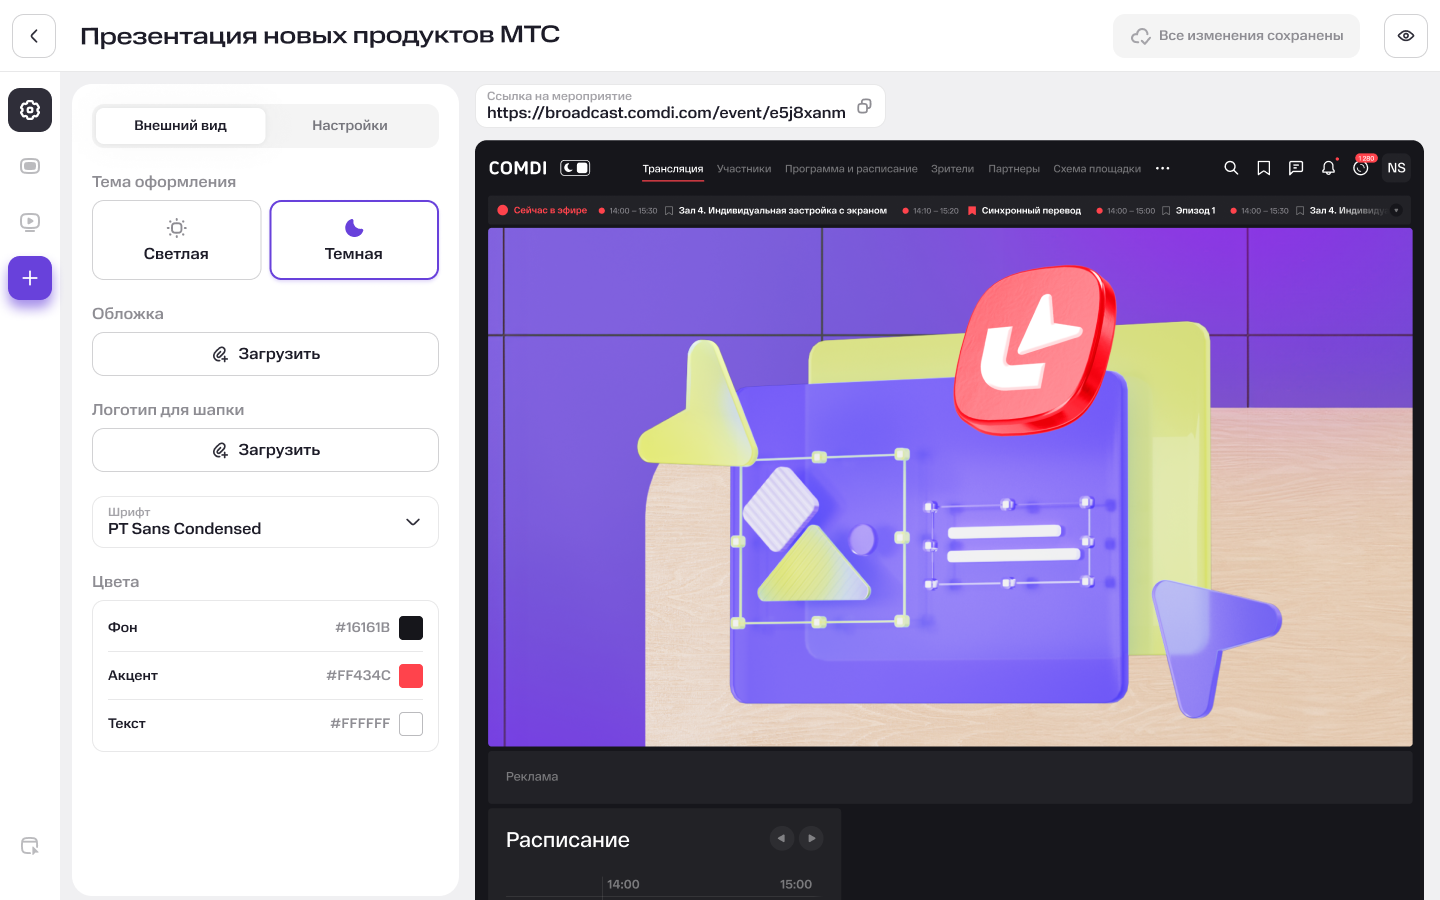This screenshot has height=900, width=1440.
Task: Open the Зрители tab
Action: coord(952,169)
